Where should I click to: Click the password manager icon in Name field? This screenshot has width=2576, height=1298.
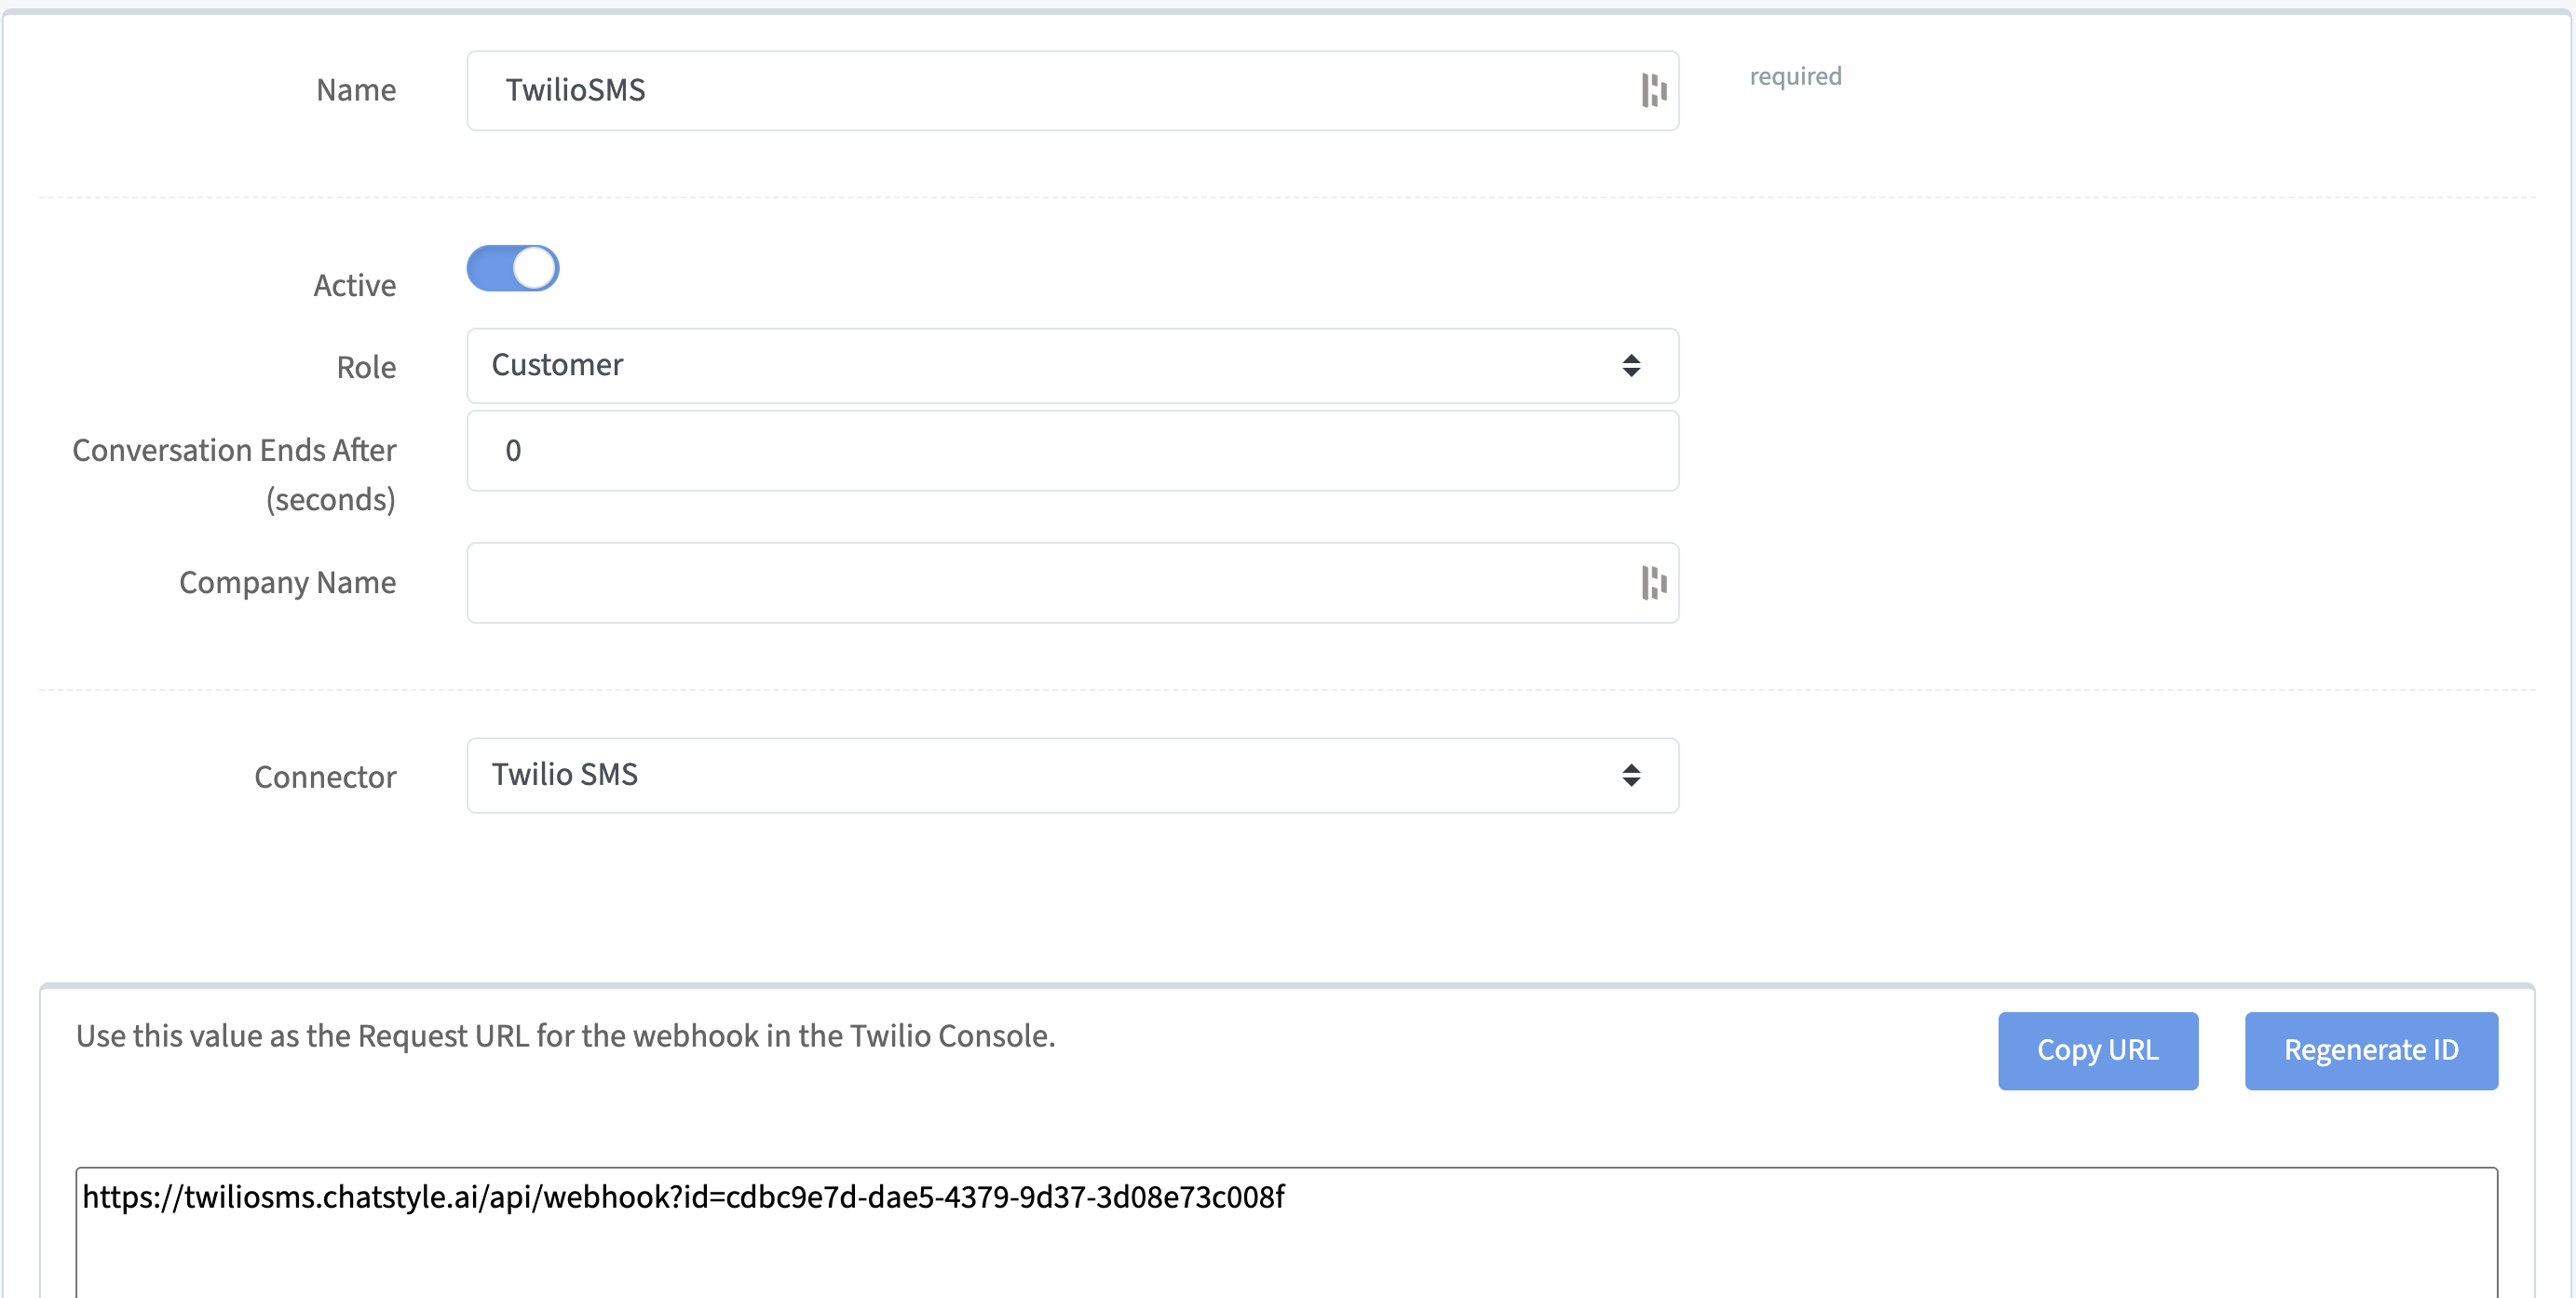tap(1654, 90)
